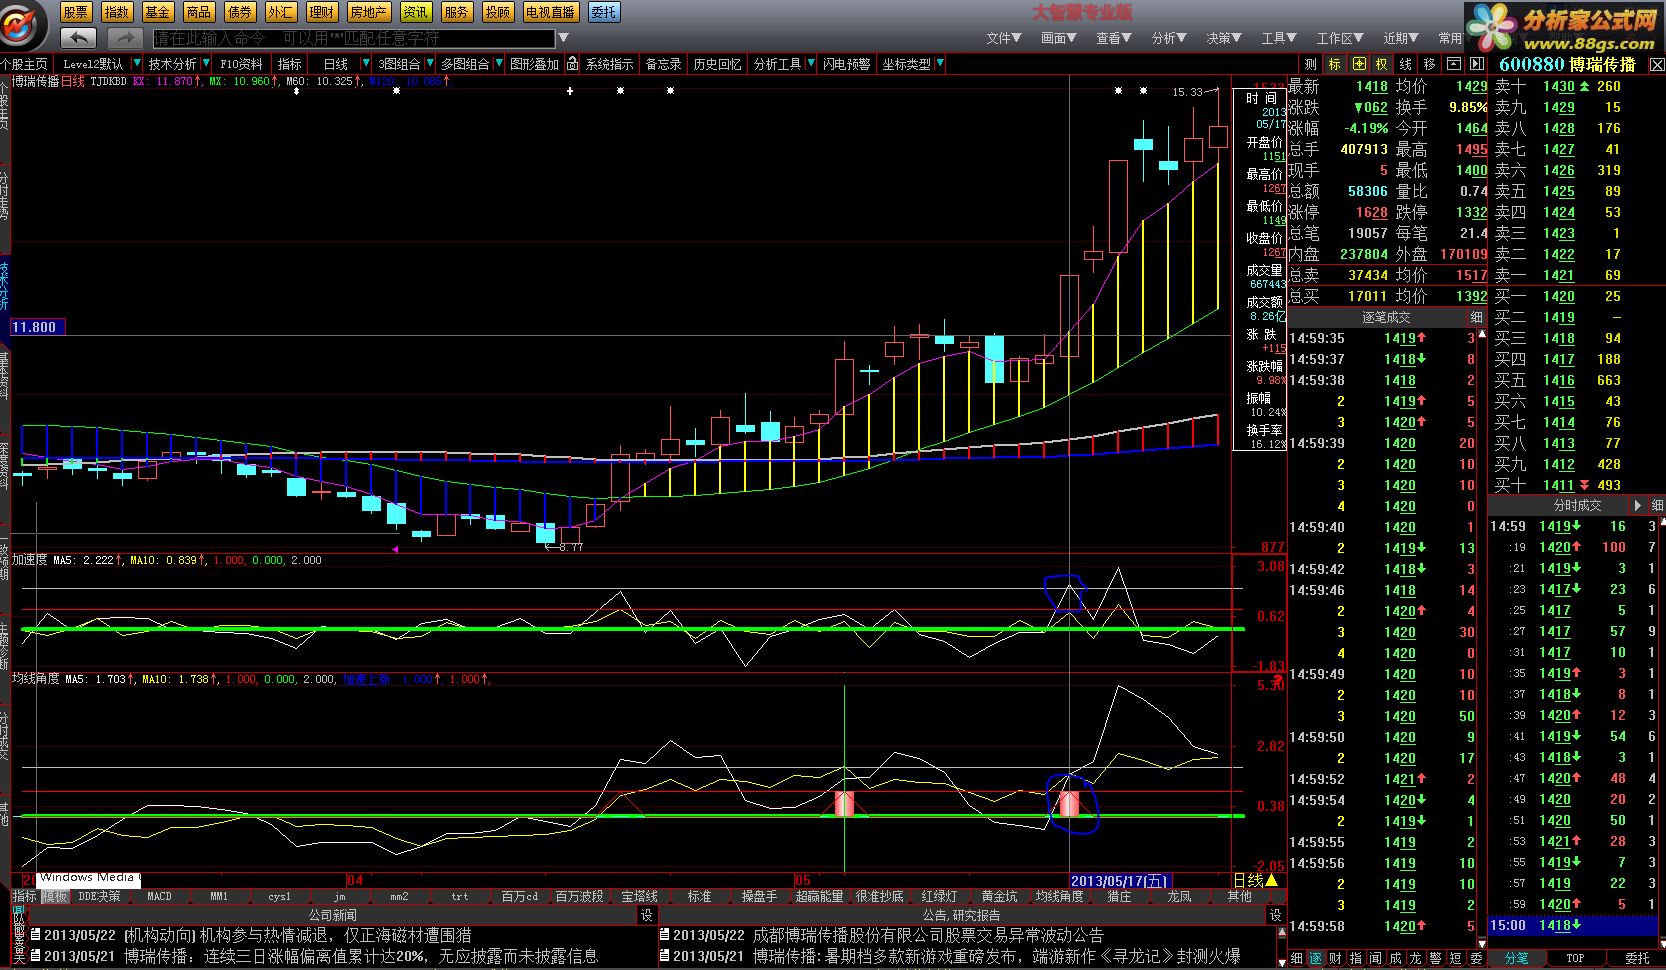This screenshot has width=1666, height=970.
Task: Click the 2013/05/17 date marker on timeline
Action: 1118,880
